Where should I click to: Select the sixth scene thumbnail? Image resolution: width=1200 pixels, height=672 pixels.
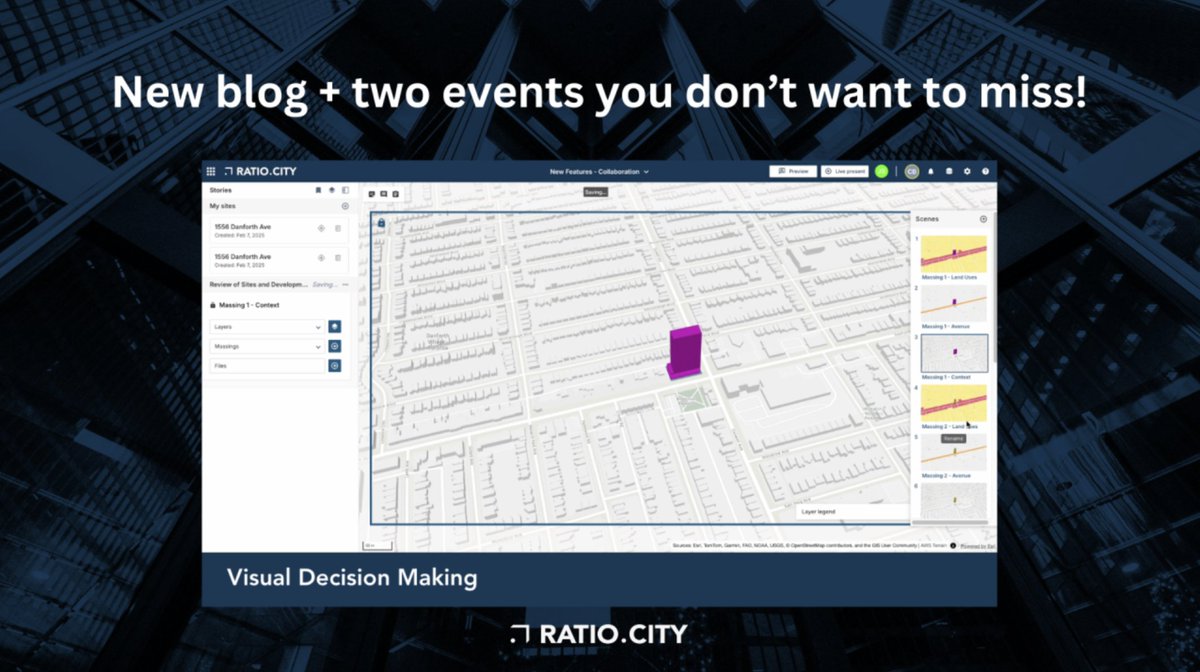954,500
